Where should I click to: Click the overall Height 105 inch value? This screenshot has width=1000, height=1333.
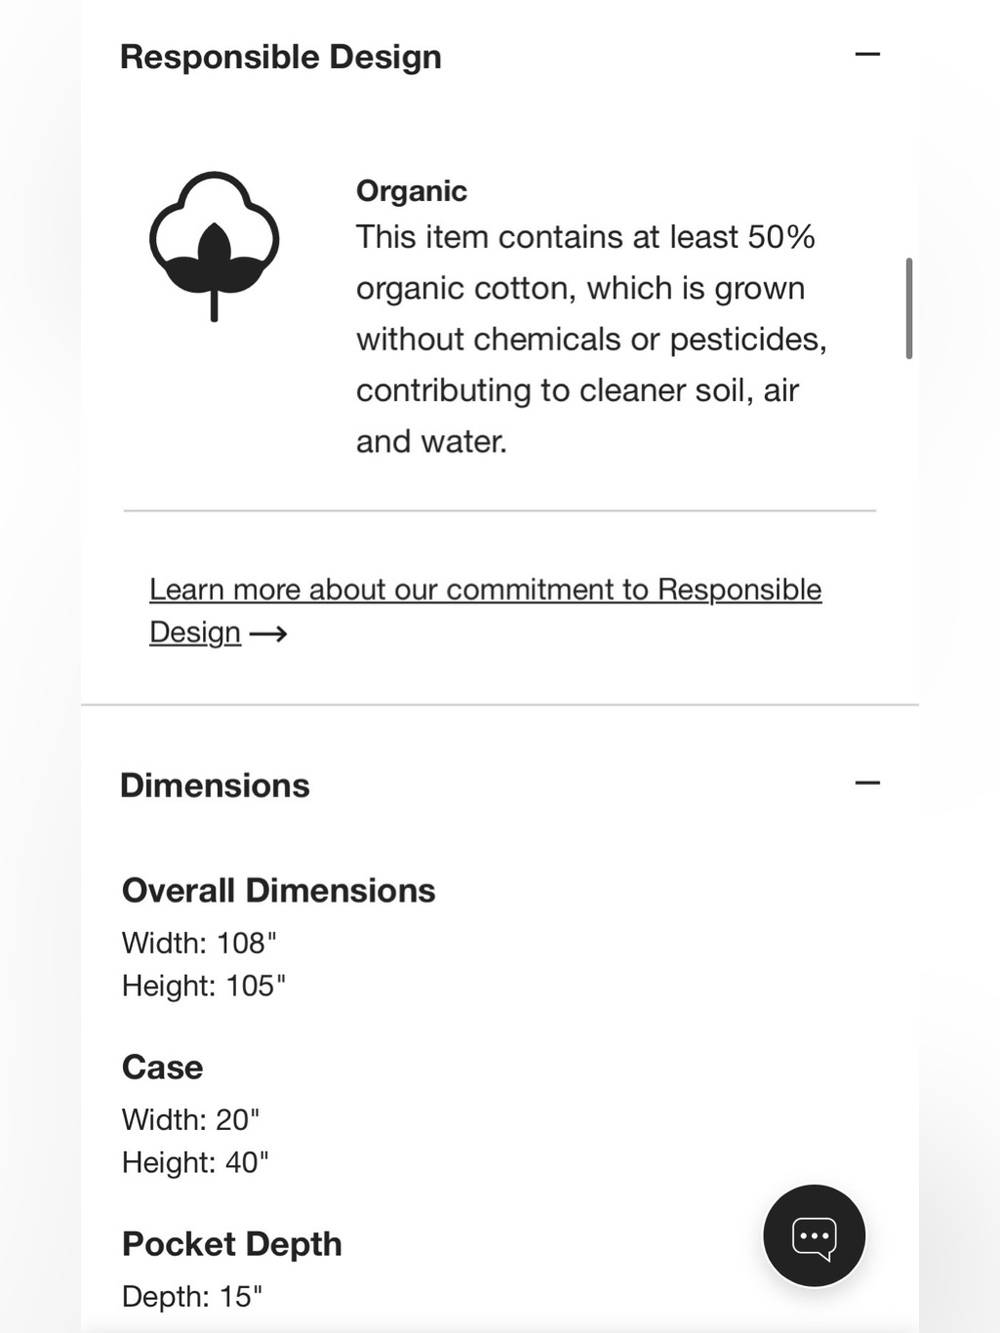(x=204, y=986)
